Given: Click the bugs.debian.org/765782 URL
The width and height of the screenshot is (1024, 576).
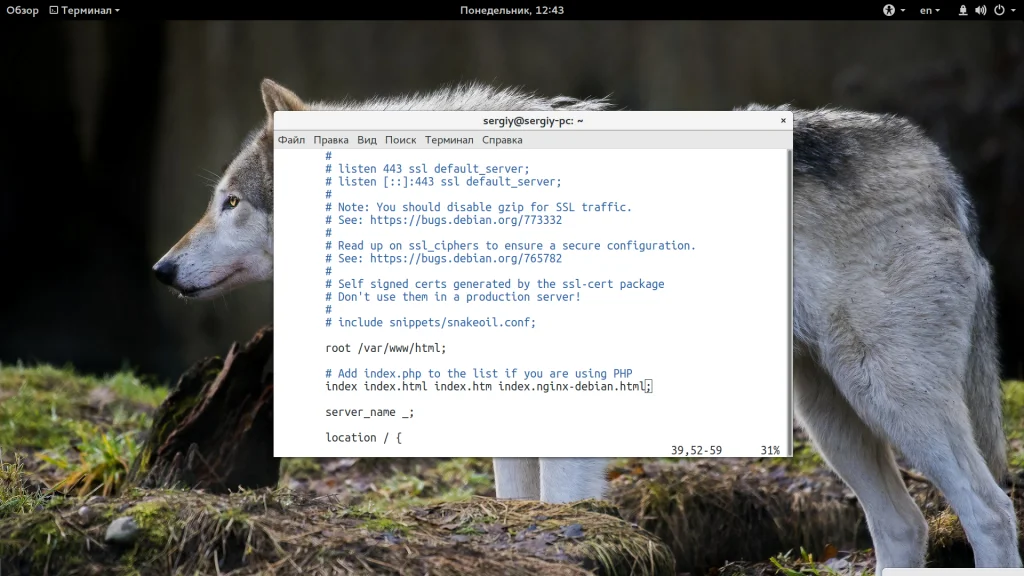Looking at the screenshot, I should (x=466, y=259).
